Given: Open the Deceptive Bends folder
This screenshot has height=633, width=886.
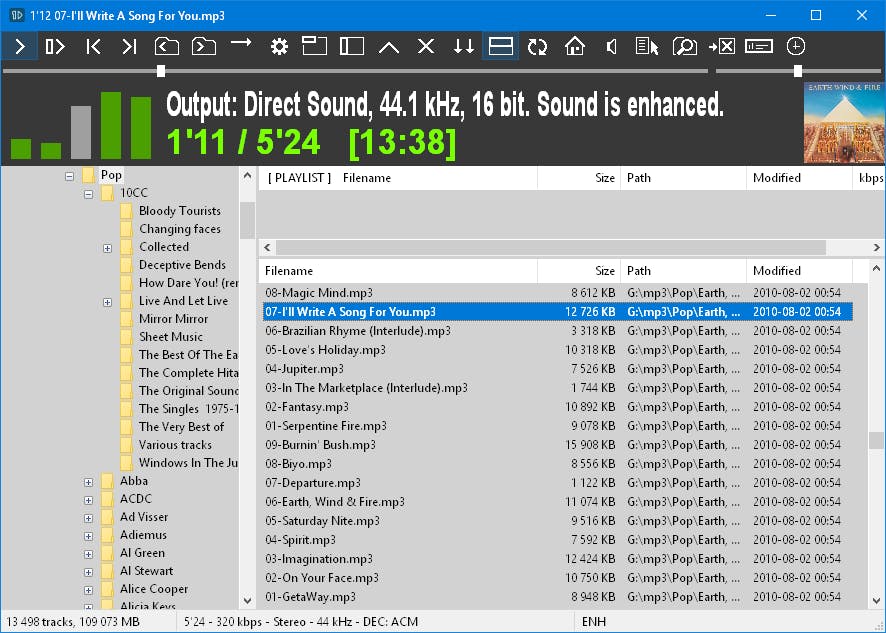Looking at the screenshot, I should tap(181, 265).
